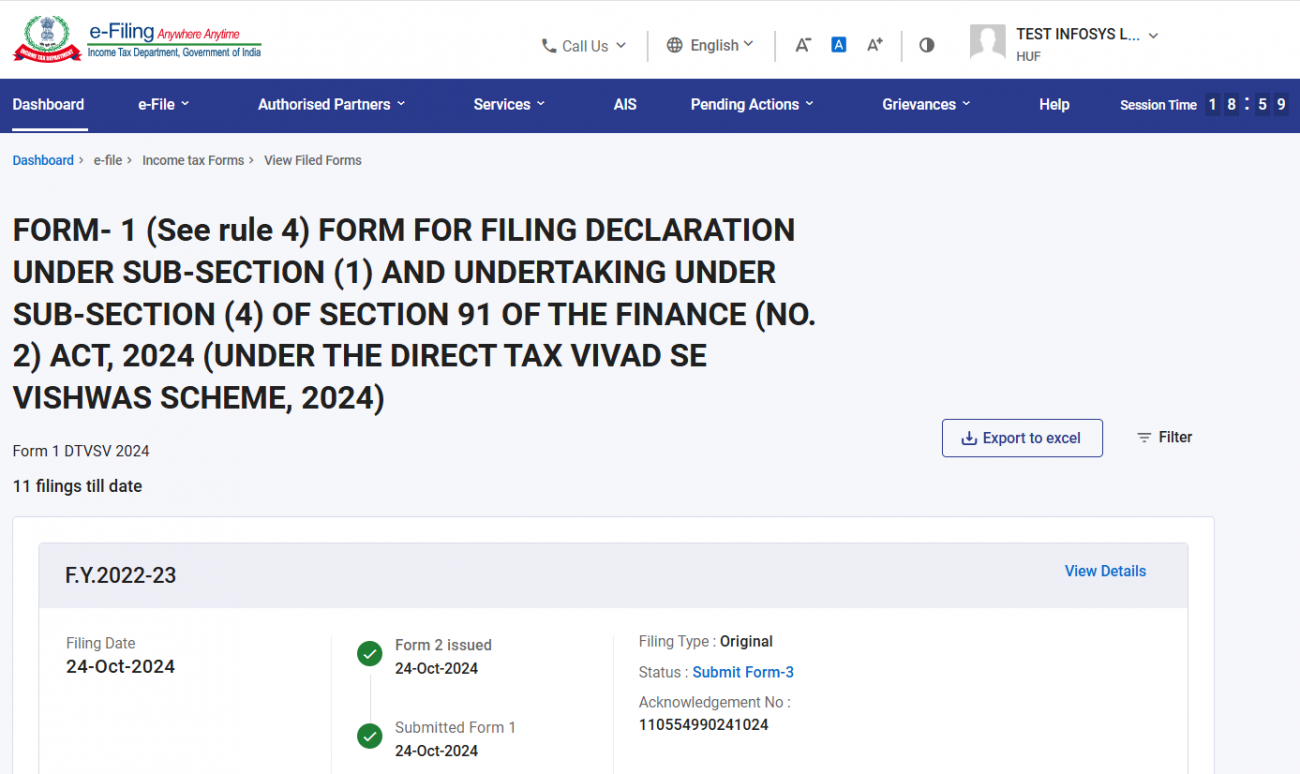Select the AIS menu item
Image resolution: width=1300 pixels, height=774 pixels.
tap(625, 104)
